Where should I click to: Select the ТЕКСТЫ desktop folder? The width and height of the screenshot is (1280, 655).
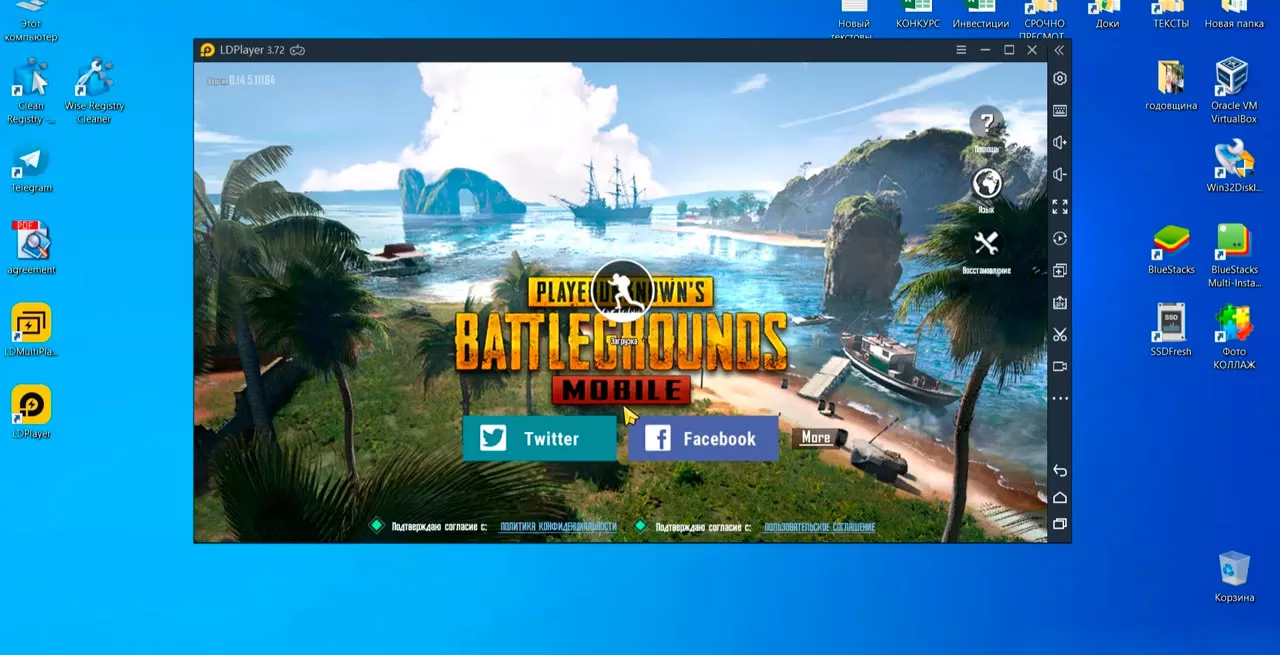(1171, 15)
